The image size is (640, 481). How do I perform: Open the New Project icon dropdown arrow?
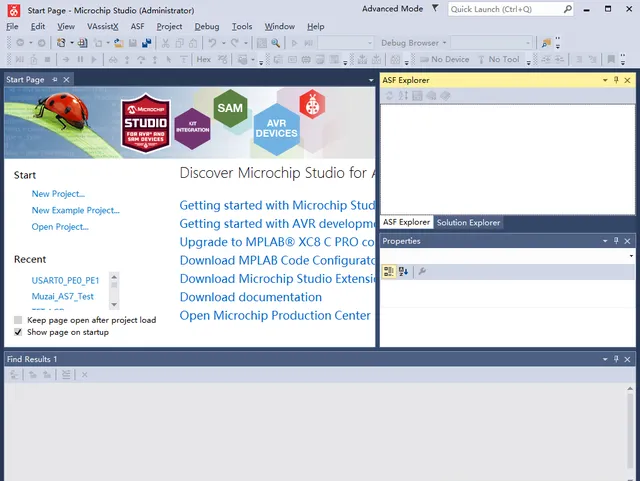tap(72, 43)
